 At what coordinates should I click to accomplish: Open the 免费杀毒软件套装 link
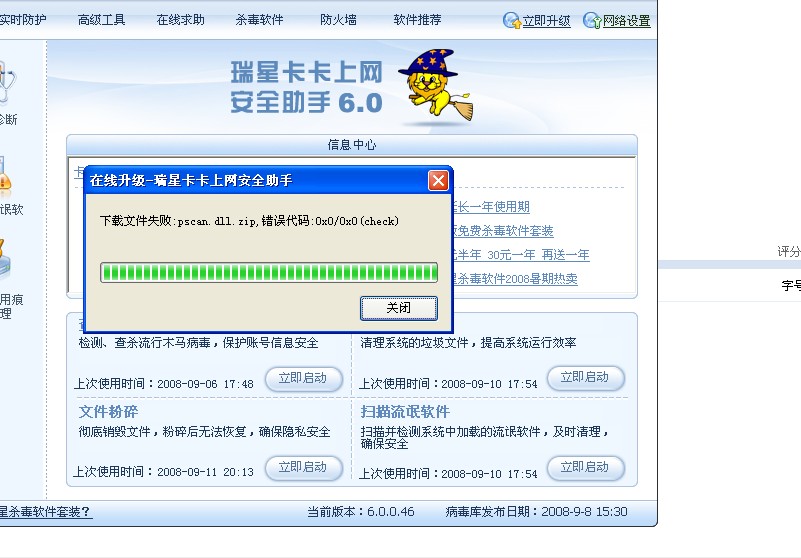(x=503, y=231)
